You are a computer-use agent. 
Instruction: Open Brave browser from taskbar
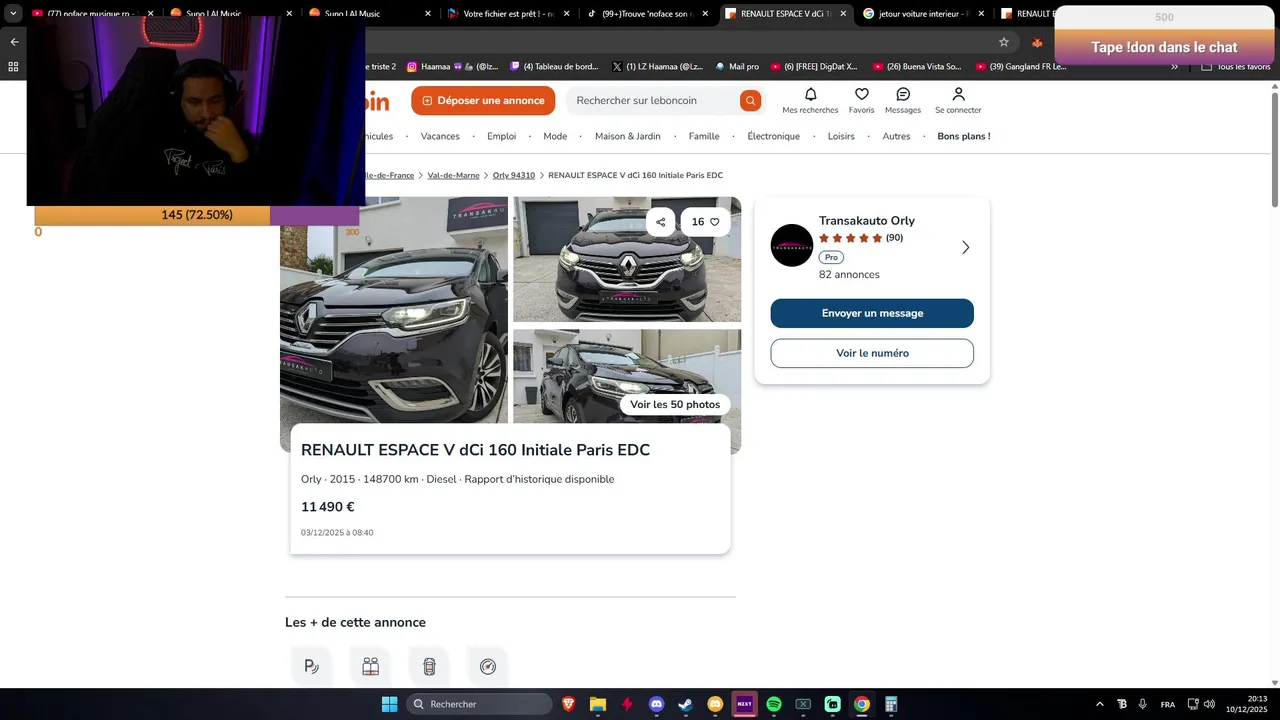pos(569,704)
